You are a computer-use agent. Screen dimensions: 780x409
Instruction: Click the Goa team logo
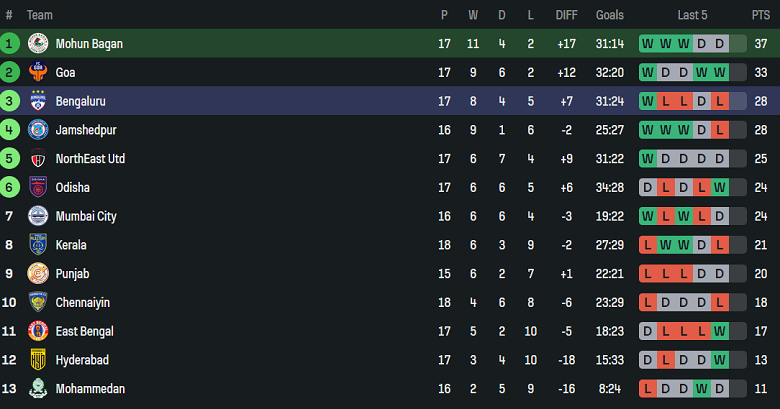[x=38, y=73]
